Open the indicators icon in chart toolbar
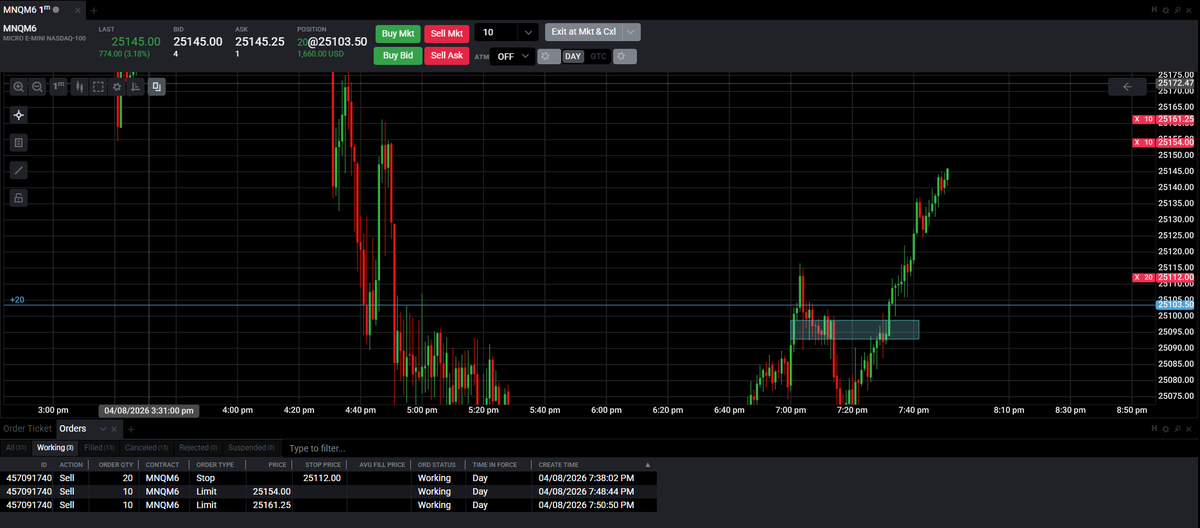The width and height of the screenshot is (1200, 528). pyautogui.click(x=137, y=87)
